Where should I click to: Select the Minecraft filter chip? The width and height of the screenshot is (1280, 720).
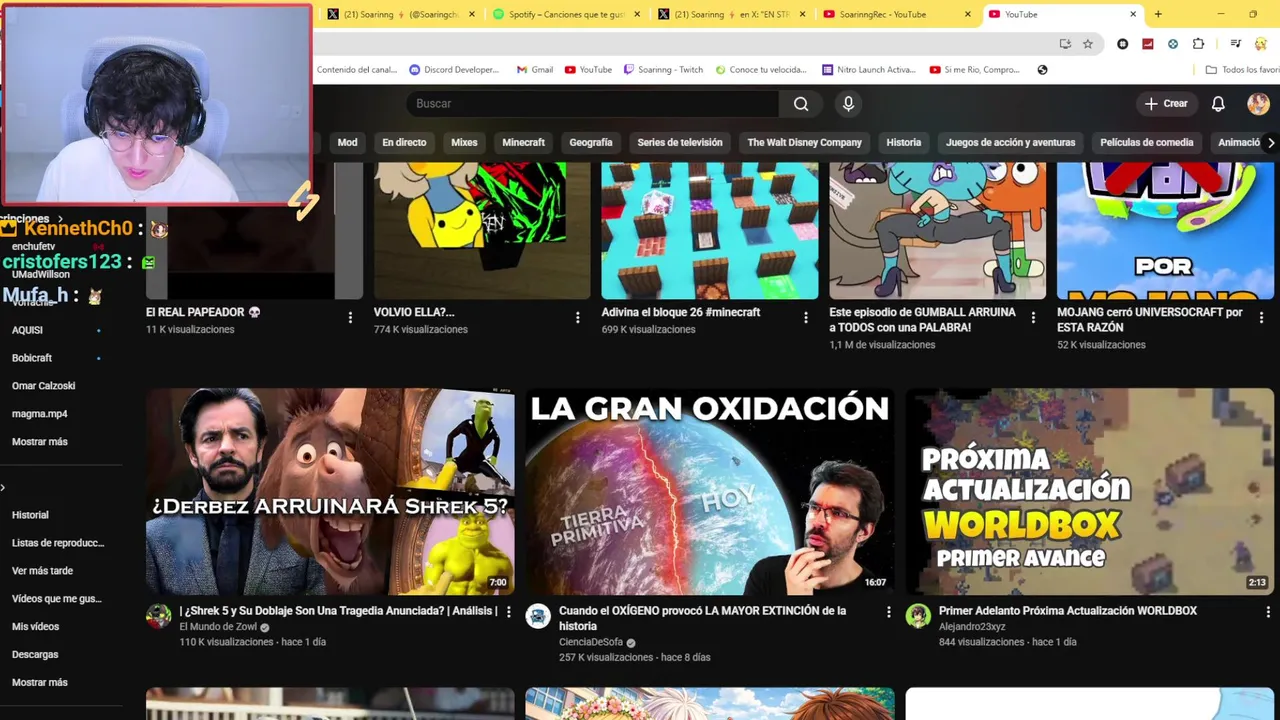(x=523, y=142)
